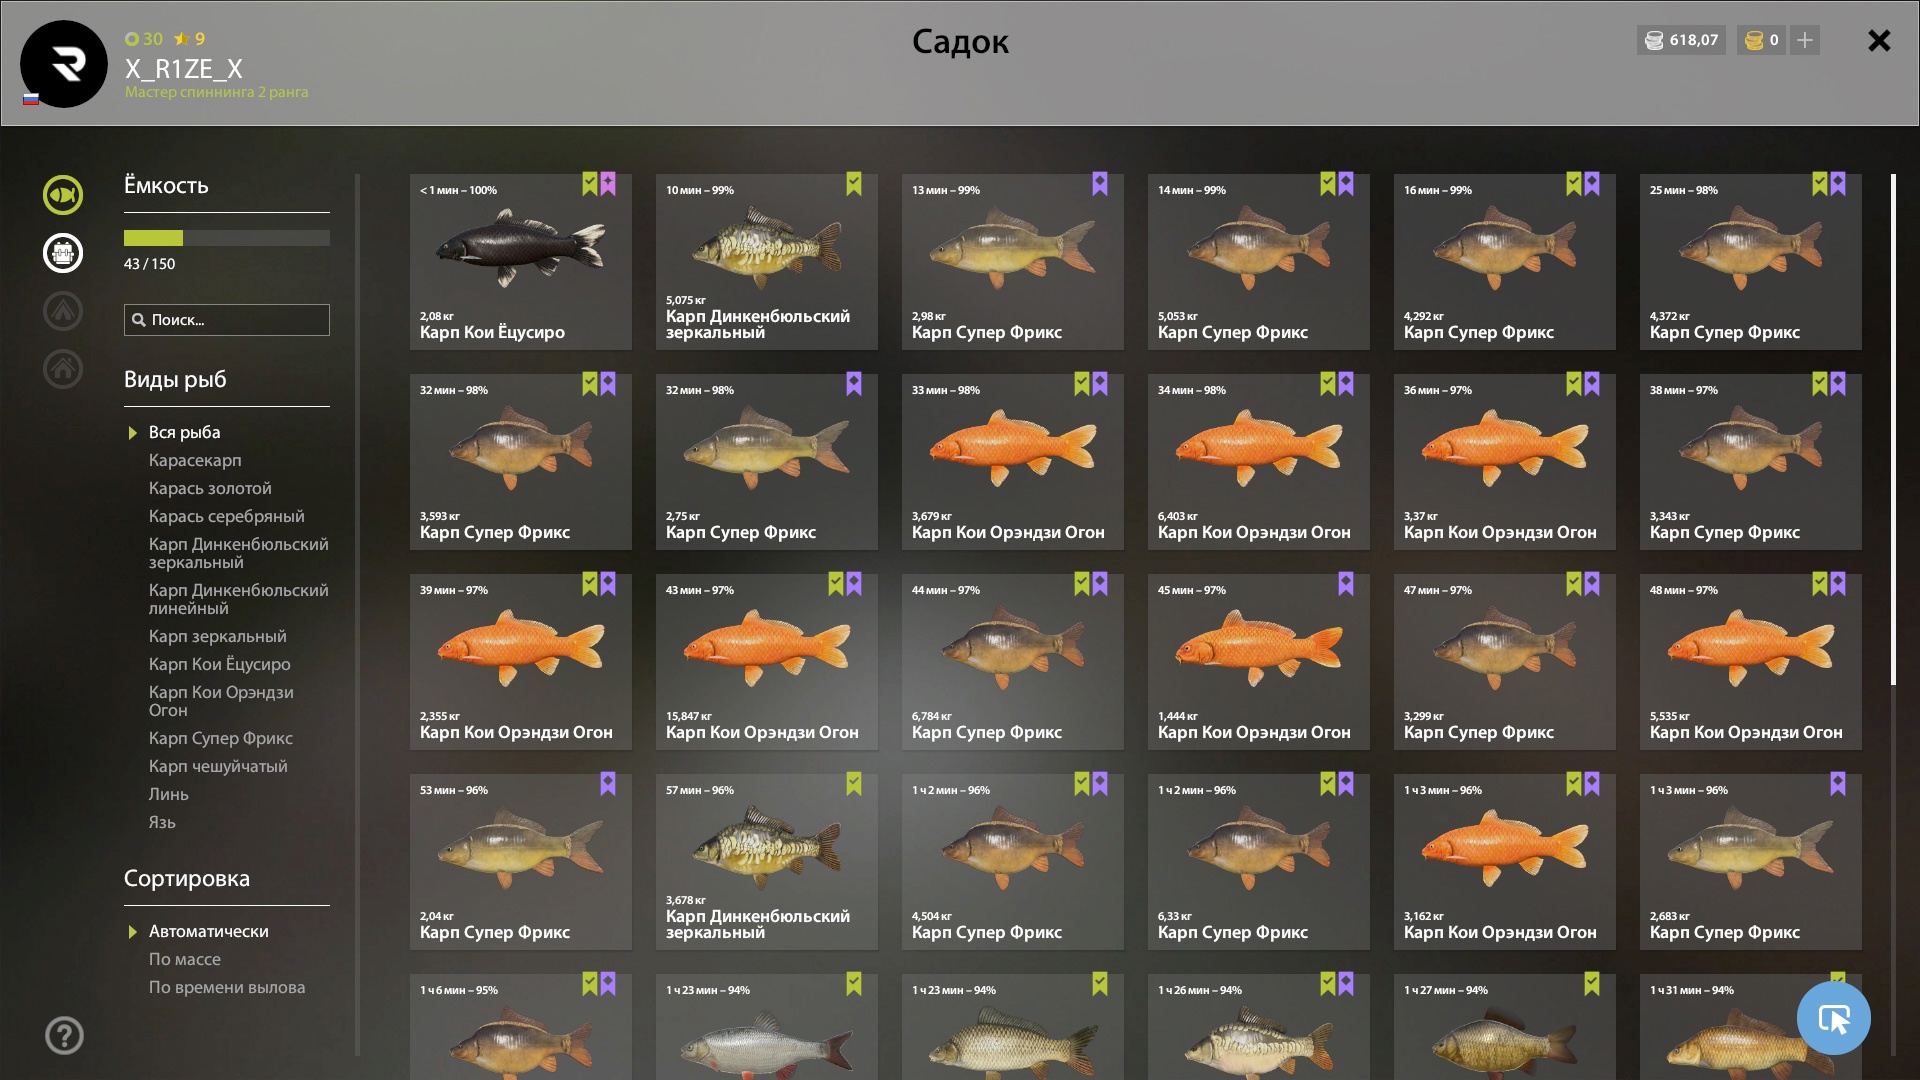Toggle purple bookmark on 2,98 кг Карп Супер Фрикс
Screen dimensions: 1920x1080
coord(1100,184)
